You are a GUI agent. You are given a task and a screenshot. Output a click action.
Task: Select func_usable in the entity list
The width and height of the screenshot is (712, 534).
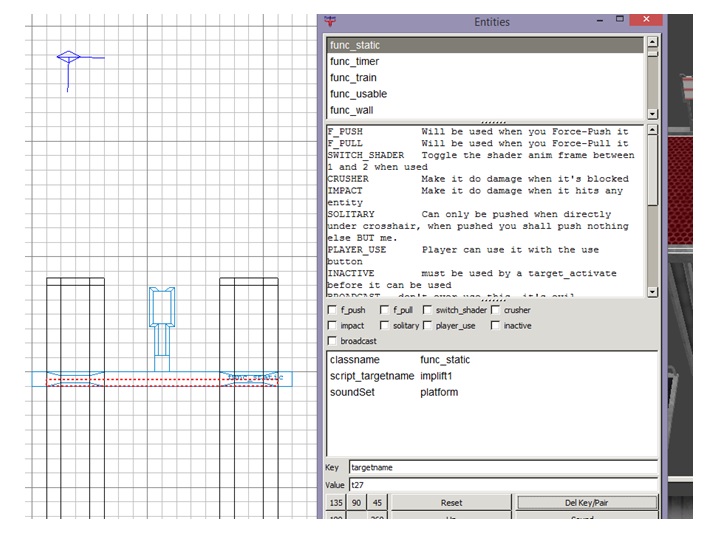[485, 94]
